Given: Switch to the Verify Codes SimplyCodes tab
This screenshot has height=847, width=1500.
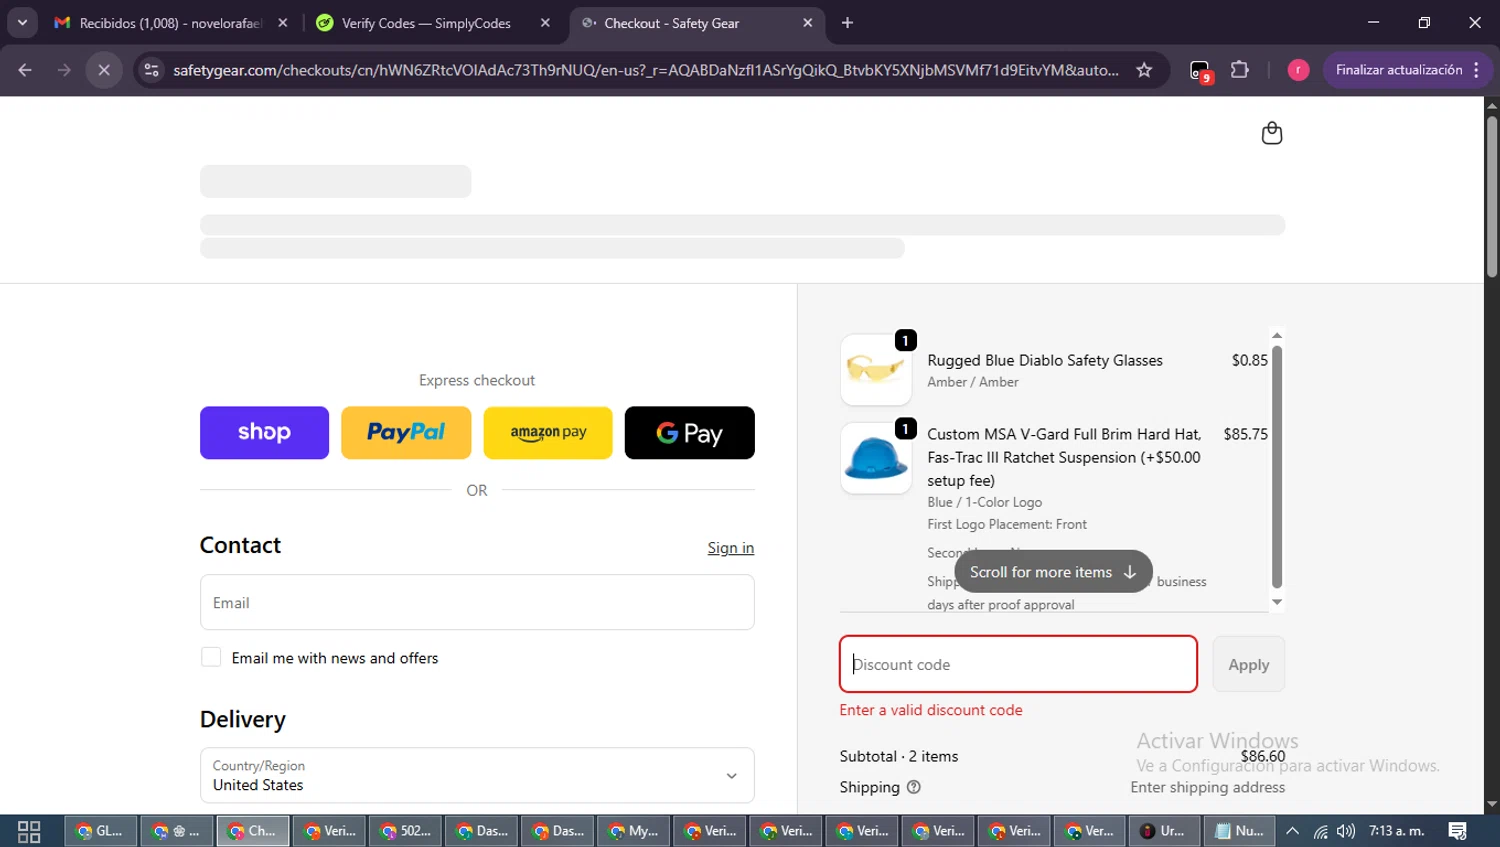Looking at the screenshot, I should tap(428, 22).
